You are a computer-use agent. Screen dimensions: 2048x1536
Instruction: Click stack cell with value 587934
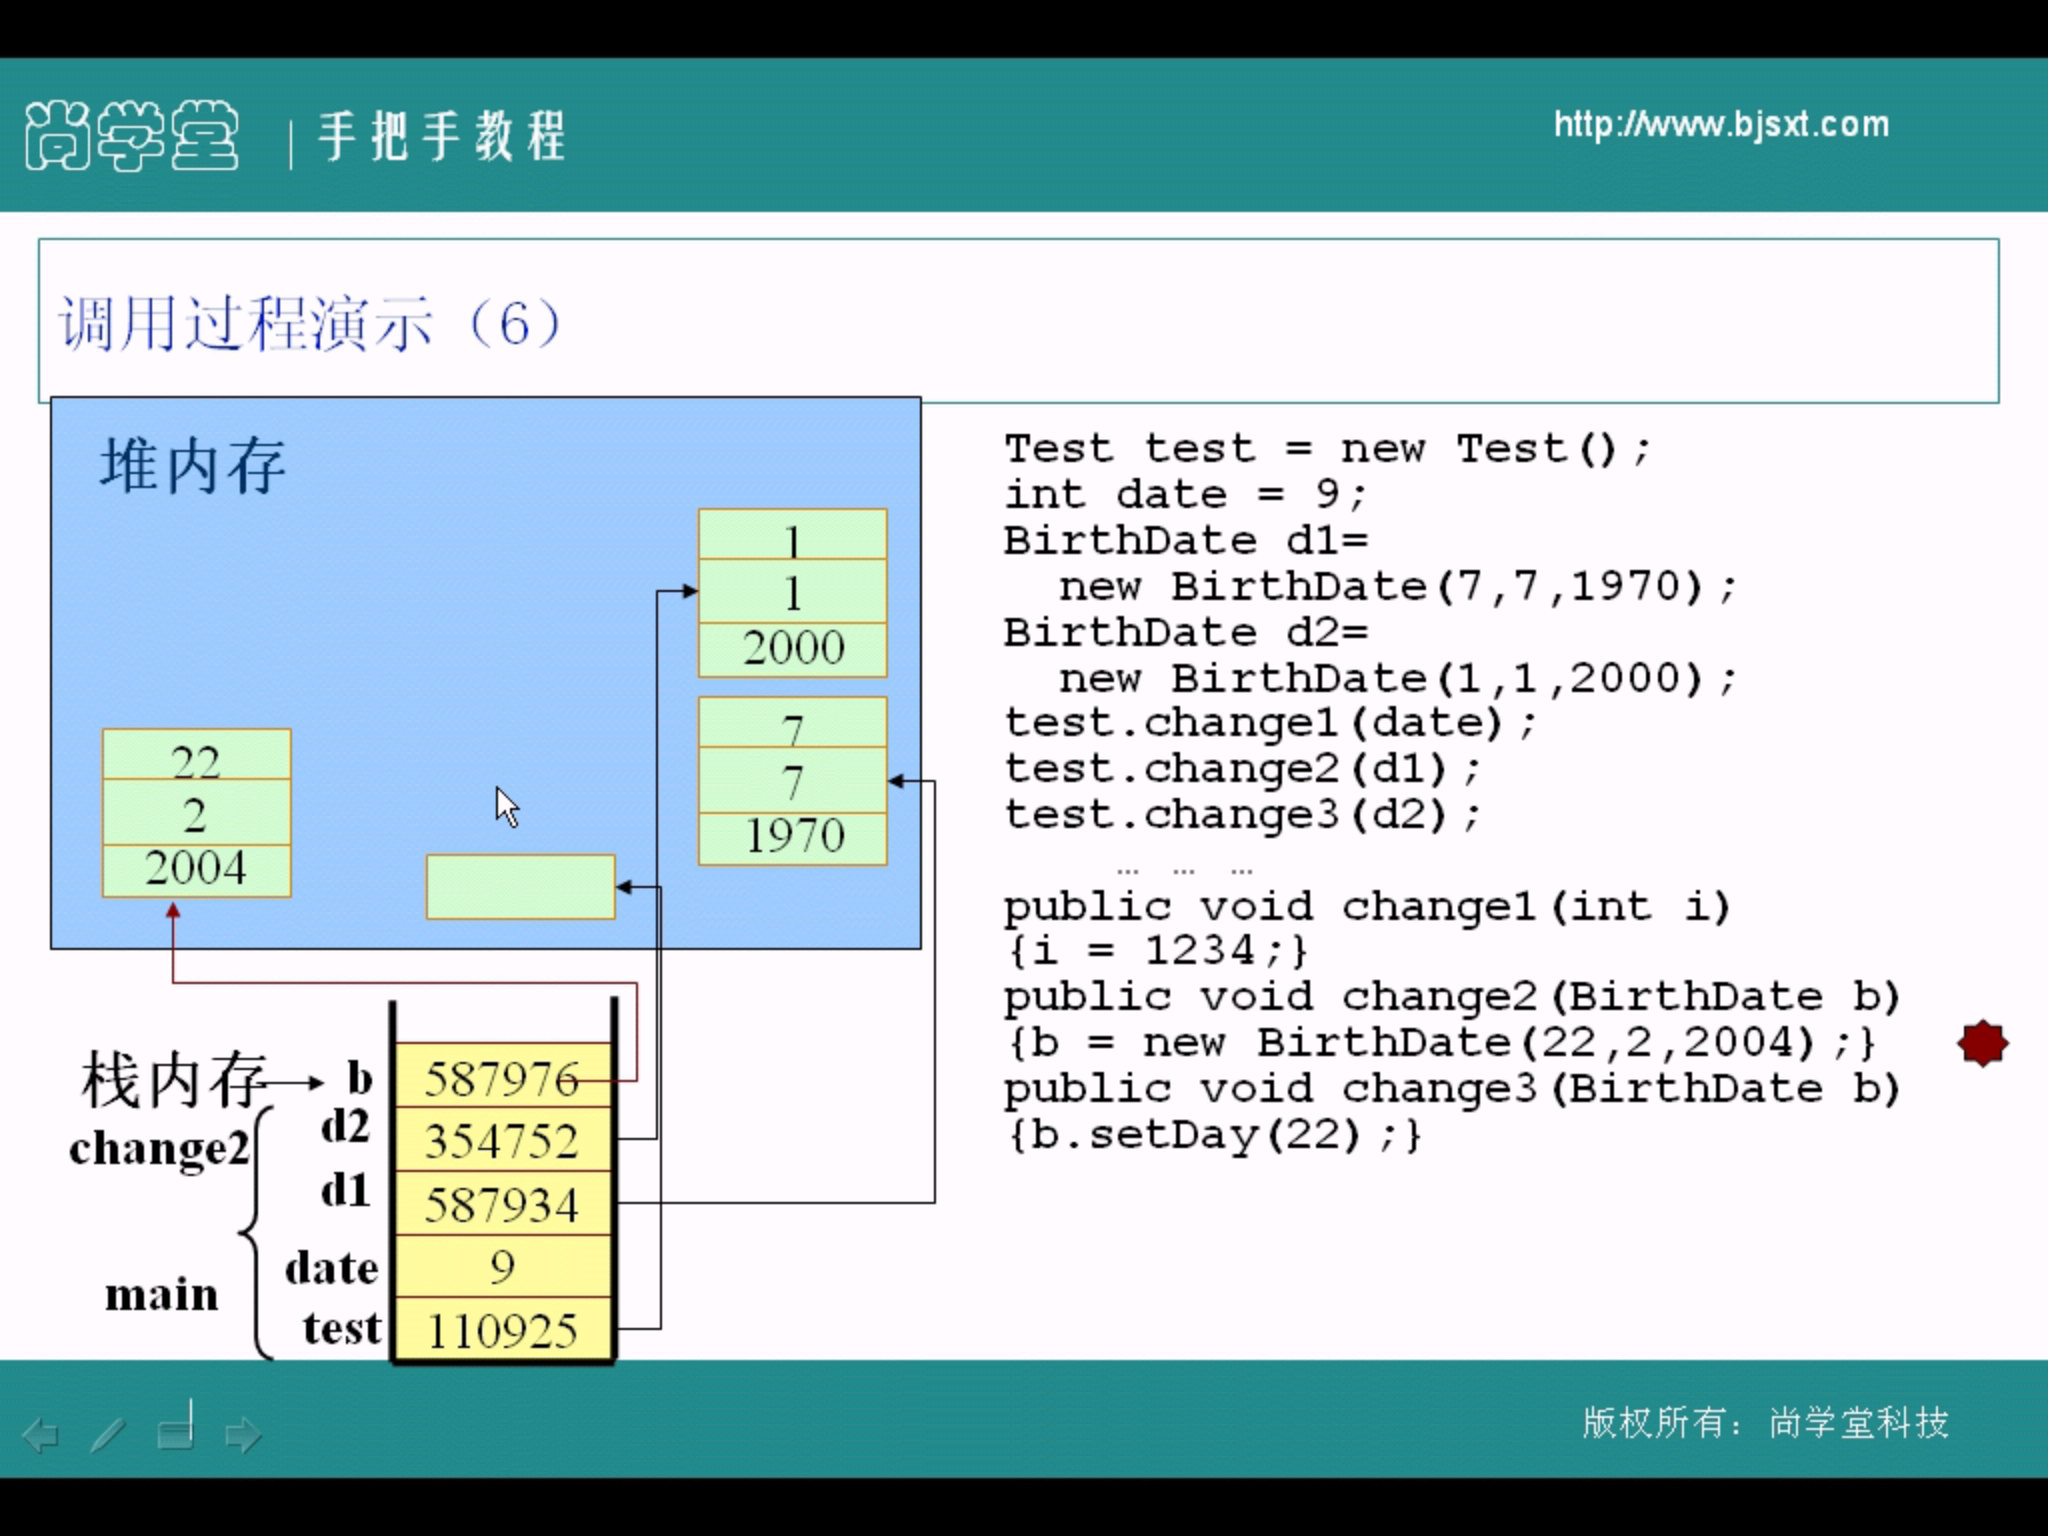pos(502,1204)
